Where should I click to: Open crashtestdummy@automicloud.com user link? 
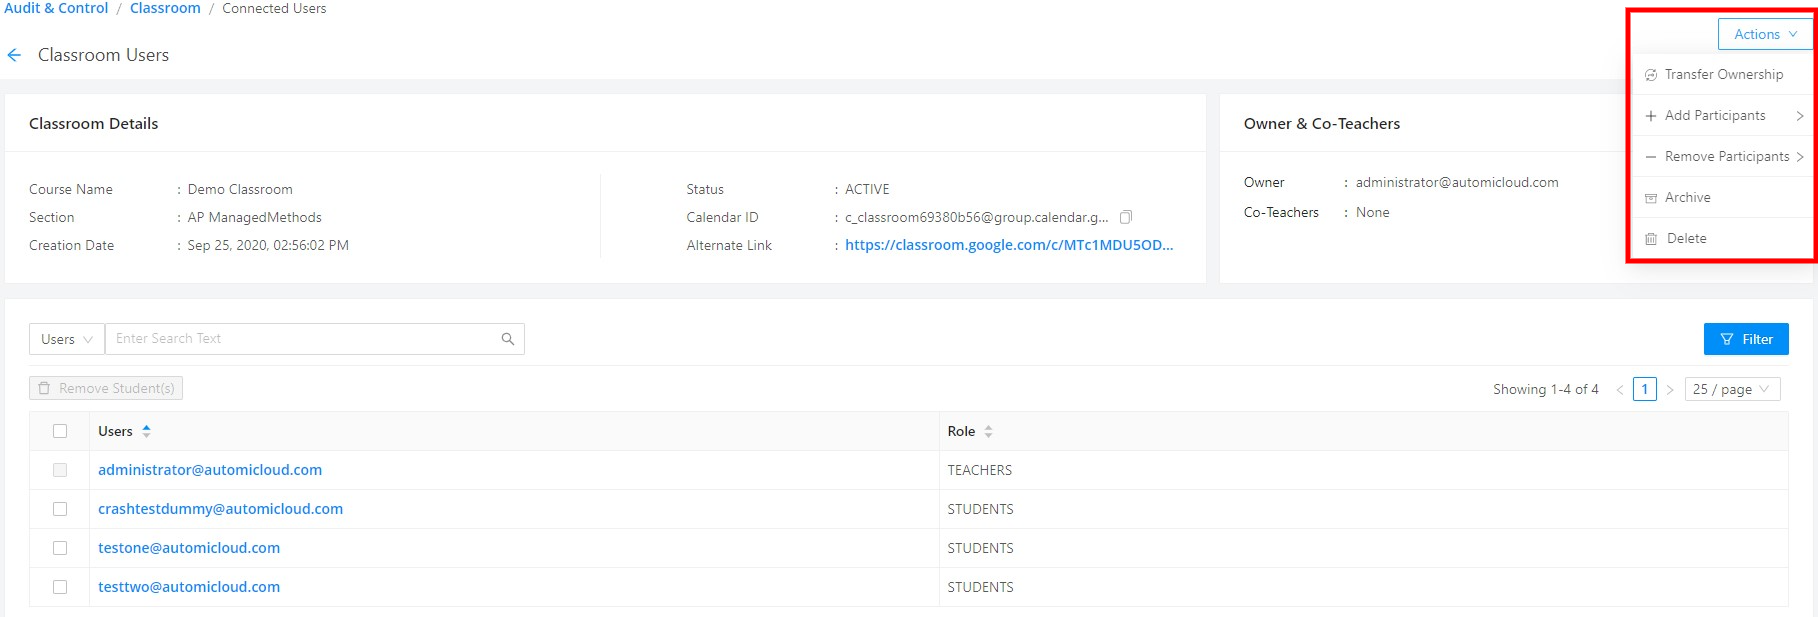(220, 509)
